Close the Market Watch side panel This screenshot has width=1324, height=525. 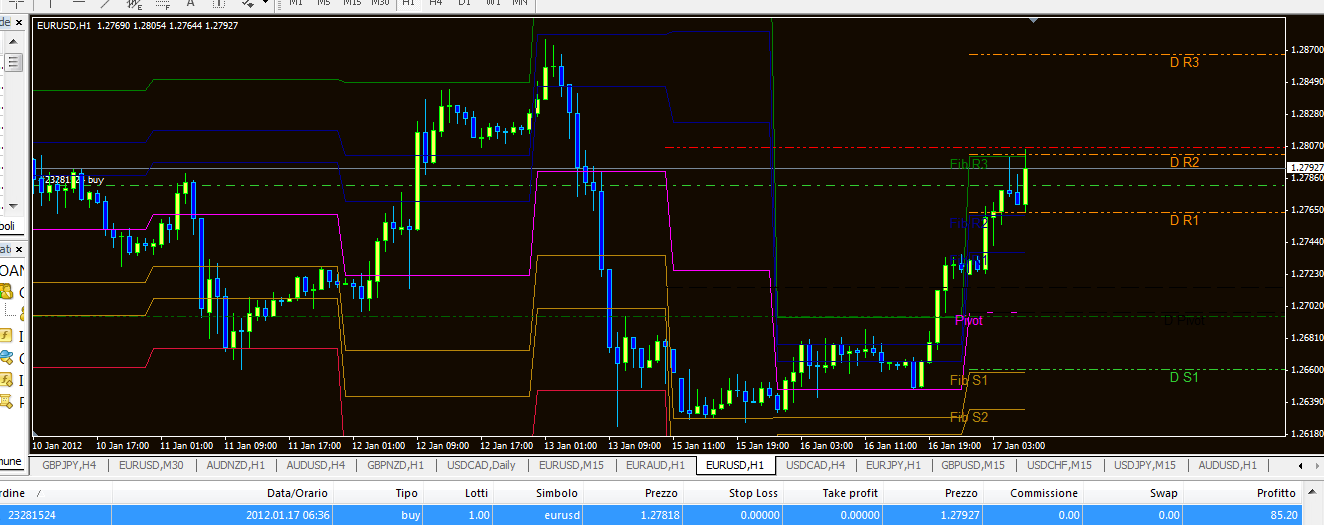coord(19,22)
